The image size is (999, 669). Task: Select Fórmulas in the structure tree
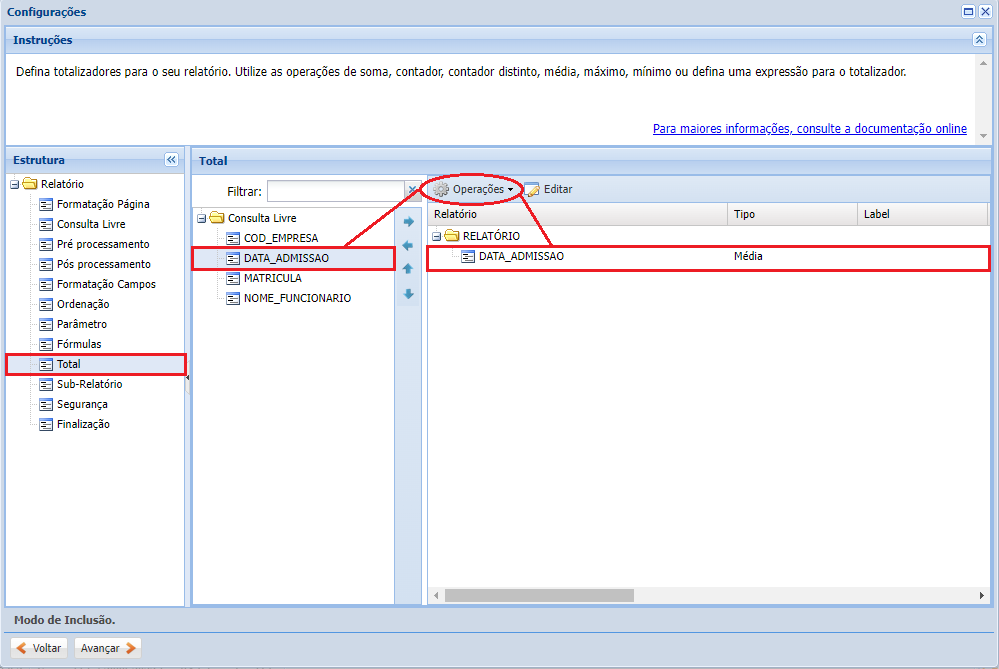click(x=78, y=344)
